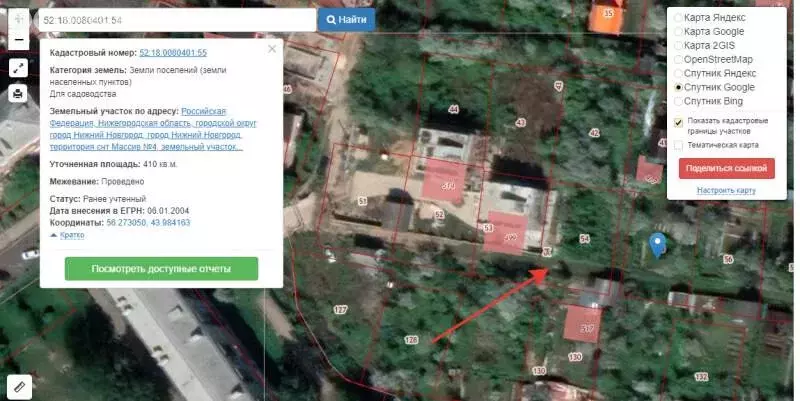Select Карта Google map layer
800x401 pixels.
pos(679,32)
